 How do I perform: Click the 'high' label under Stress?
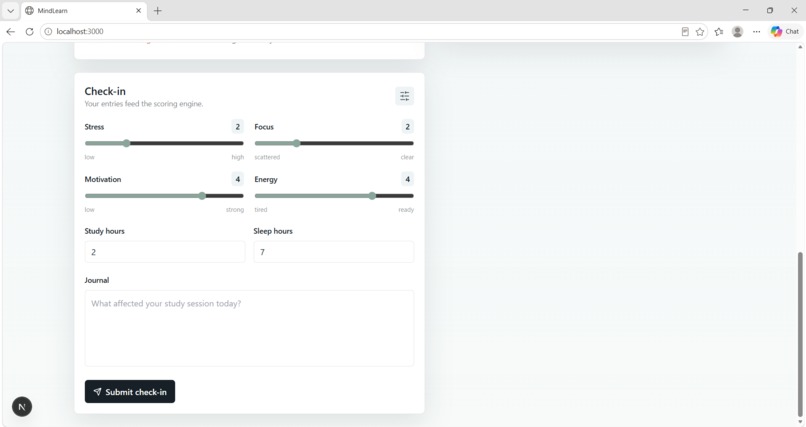tap(237, 157)
